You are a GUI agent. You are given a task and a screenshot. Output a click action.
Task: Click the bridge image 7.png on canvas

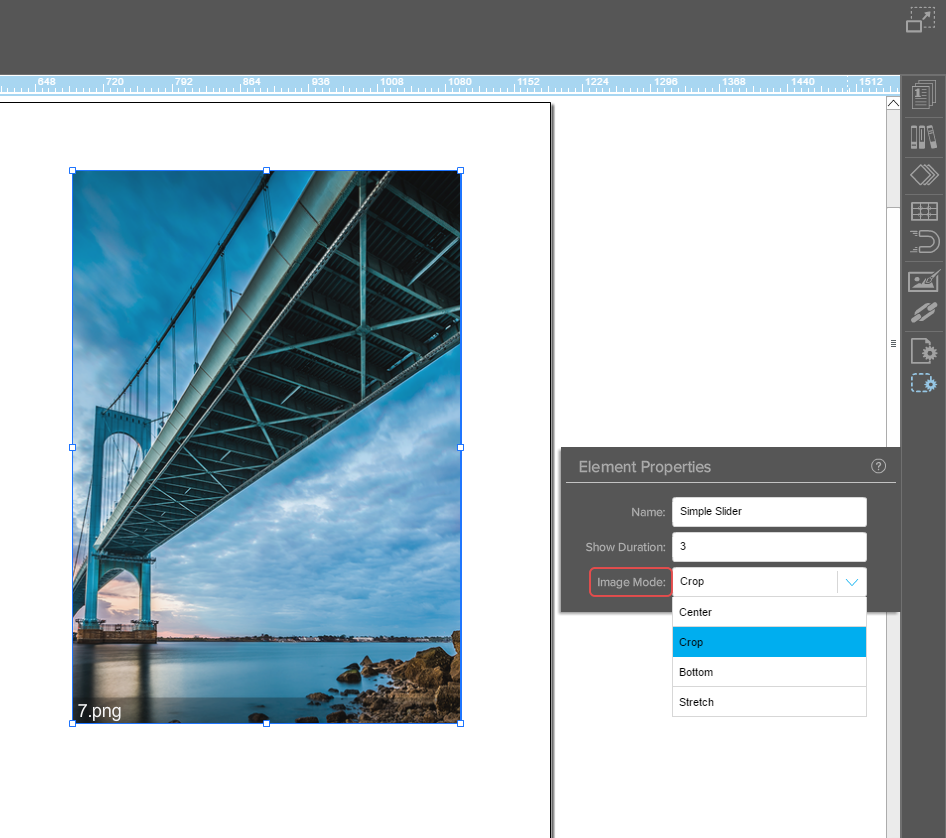coord(266,447)
